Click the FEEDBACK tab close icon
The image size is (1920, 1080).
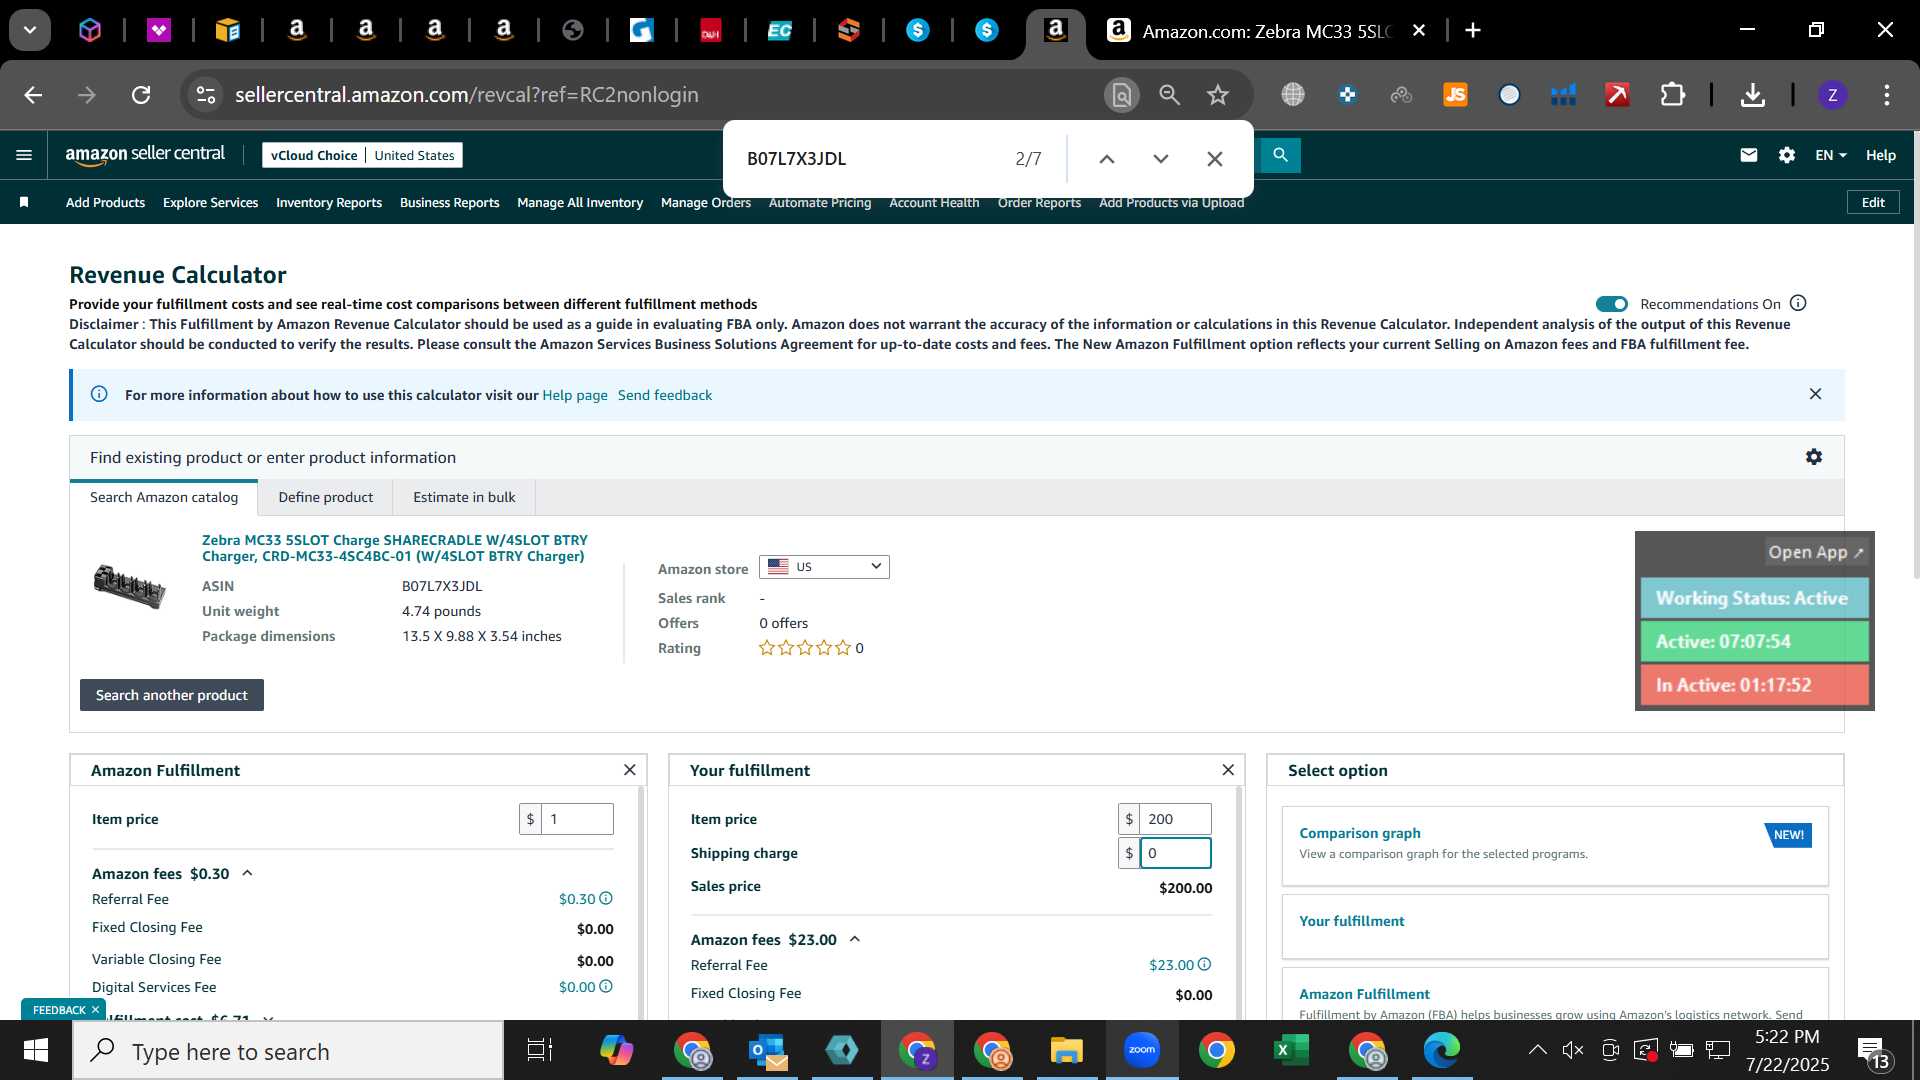point(96,1010)
